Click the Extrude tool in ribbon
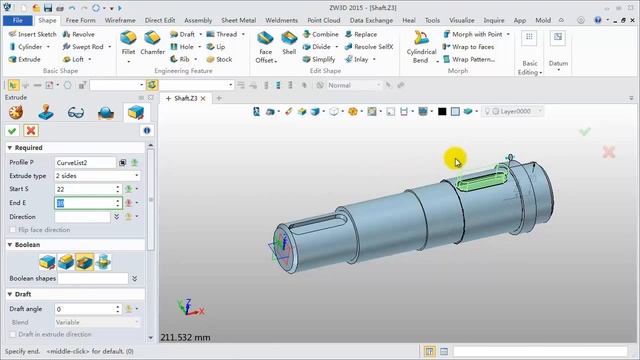 click(x=24, y=59)
